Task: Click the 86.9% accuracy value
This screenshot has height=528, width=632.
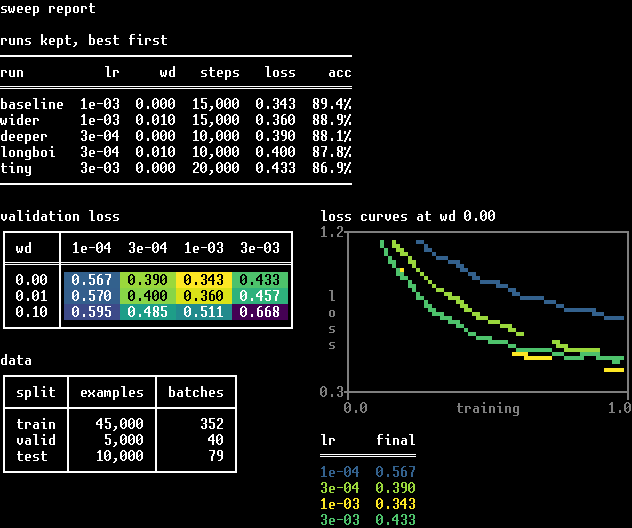Action: point(332,168)
